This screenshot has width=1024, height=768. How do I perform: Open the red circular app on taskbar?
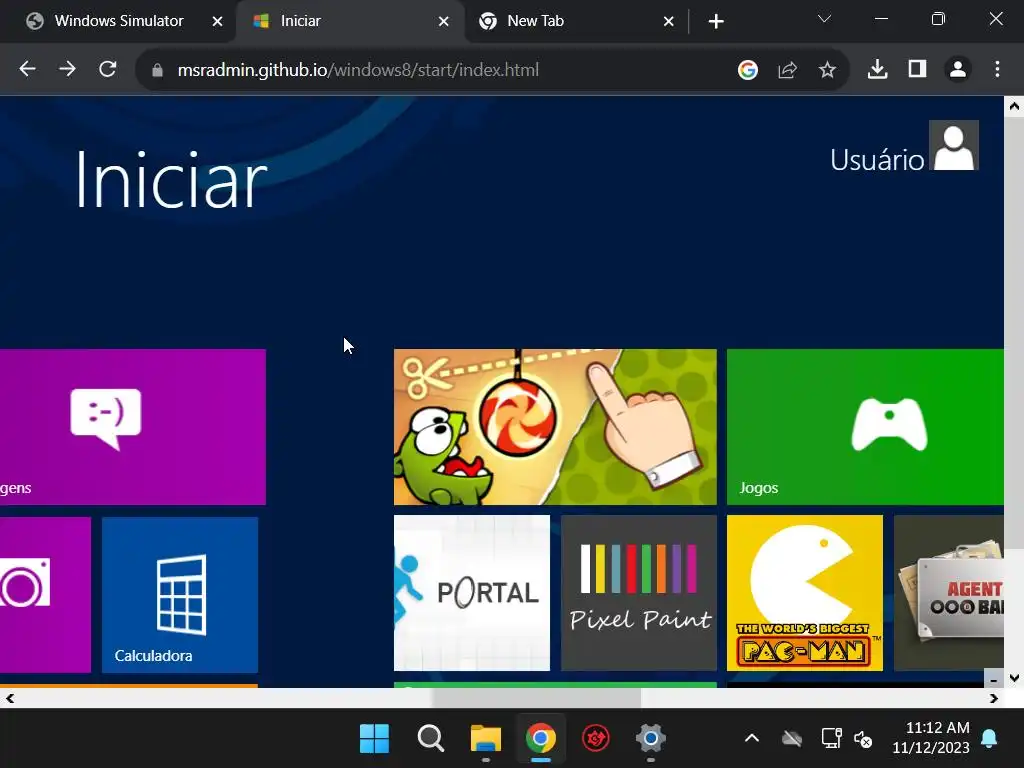point(596,739)
